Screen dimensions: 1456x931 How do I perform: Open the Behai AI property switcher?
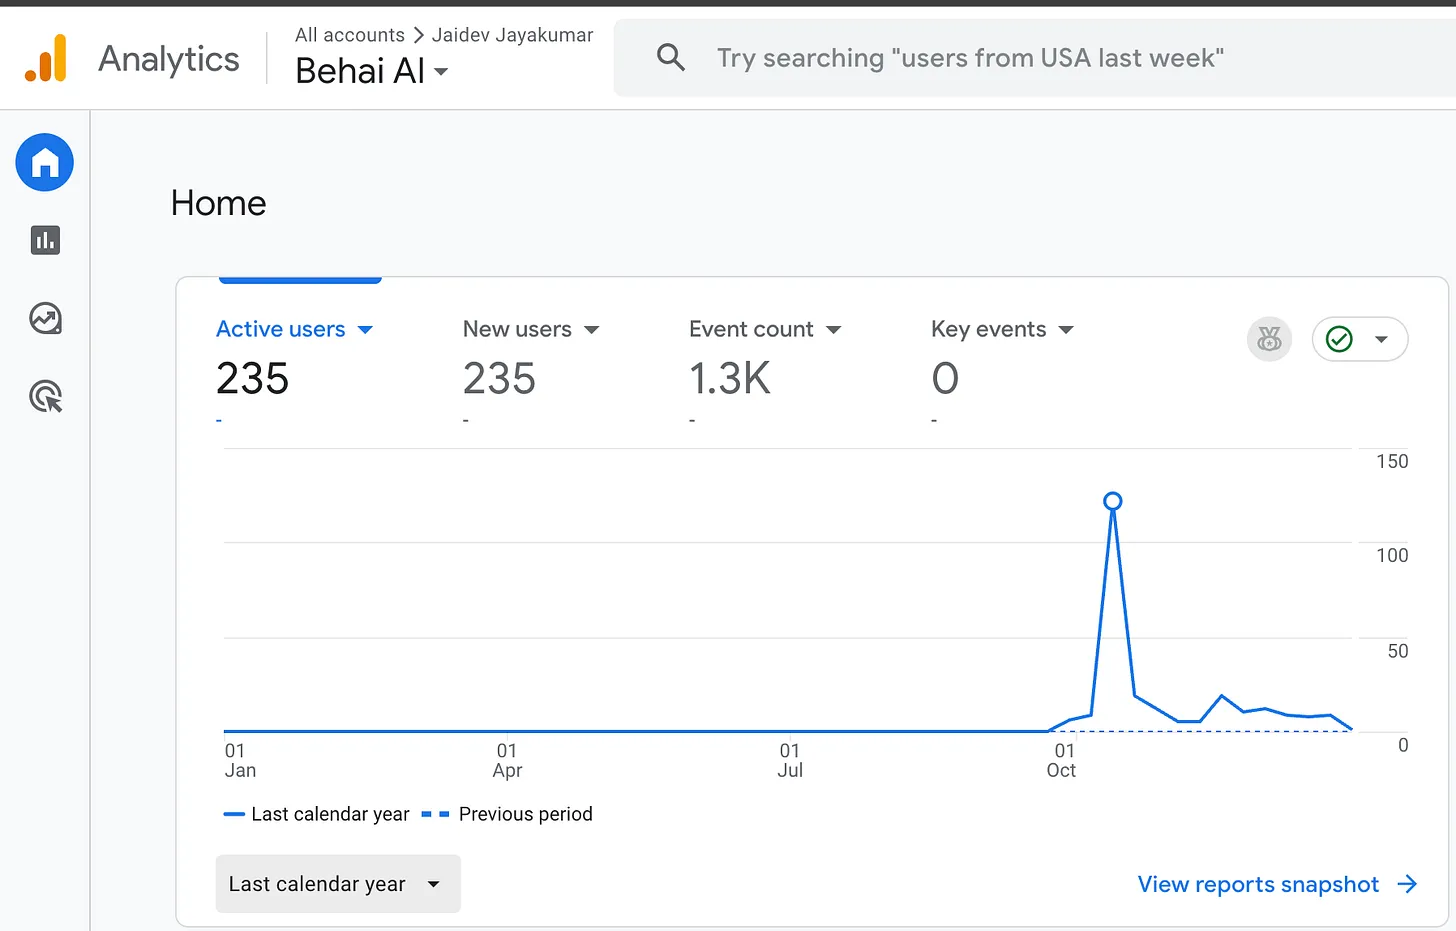pyautogui.click(x=371, y=71)
